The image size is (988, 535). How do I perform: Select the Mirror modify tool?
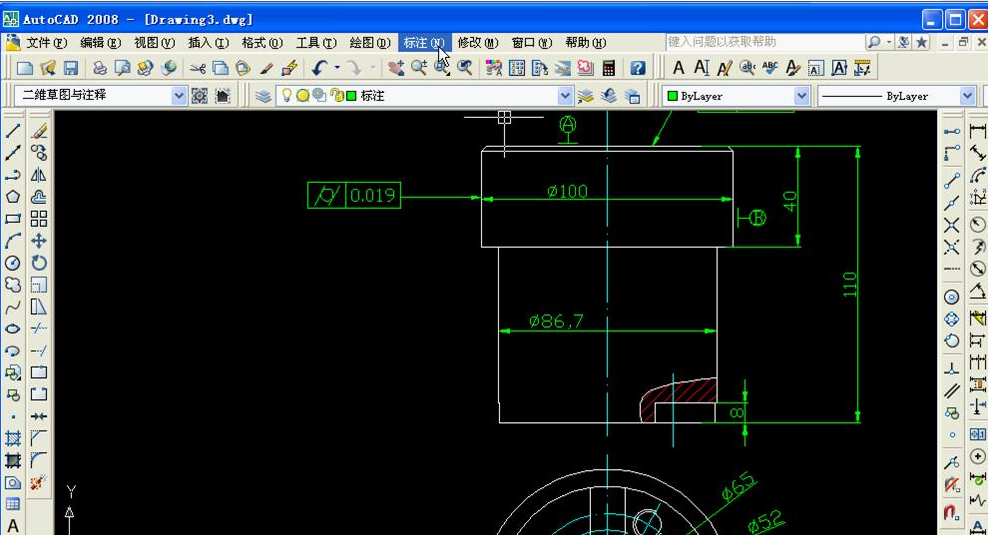tap(39, 175)
